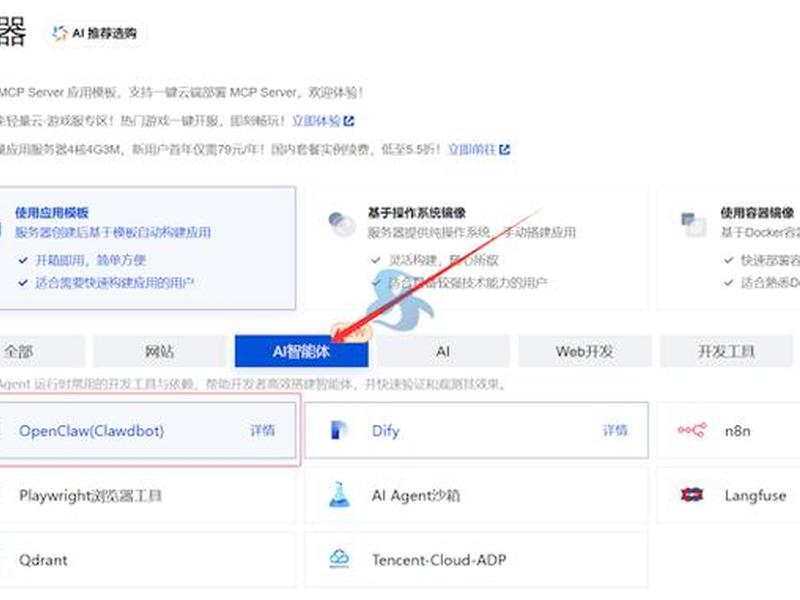Click the AI Agent沙箱 flask icon
This screenshot has width=800, height=600.
coord(339,495)
